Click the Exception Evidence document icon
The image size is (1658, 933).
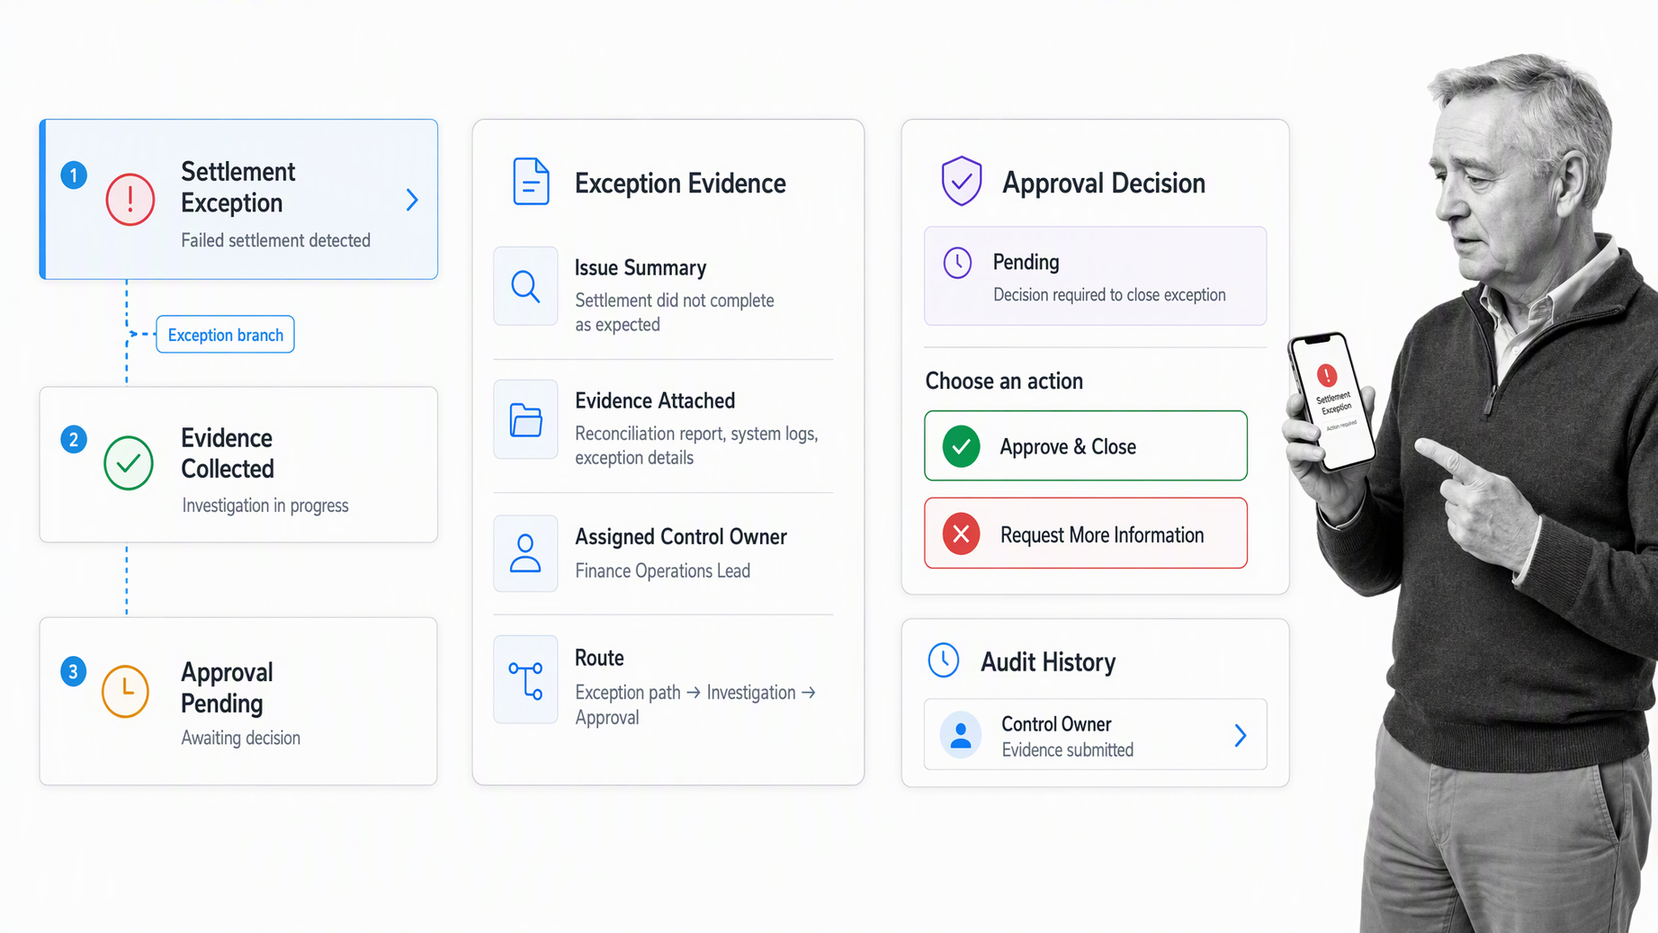[531, 182]
